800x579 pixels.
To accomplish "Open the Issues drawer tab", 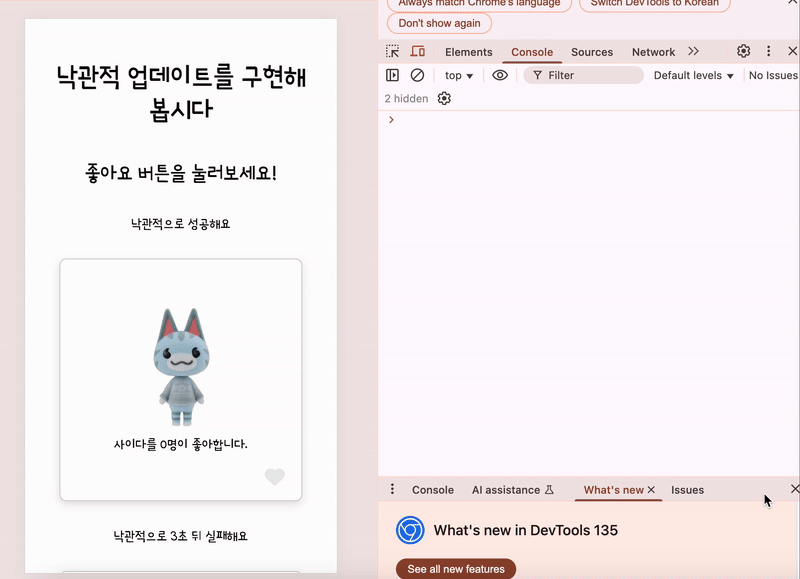I will click(687, 490).
